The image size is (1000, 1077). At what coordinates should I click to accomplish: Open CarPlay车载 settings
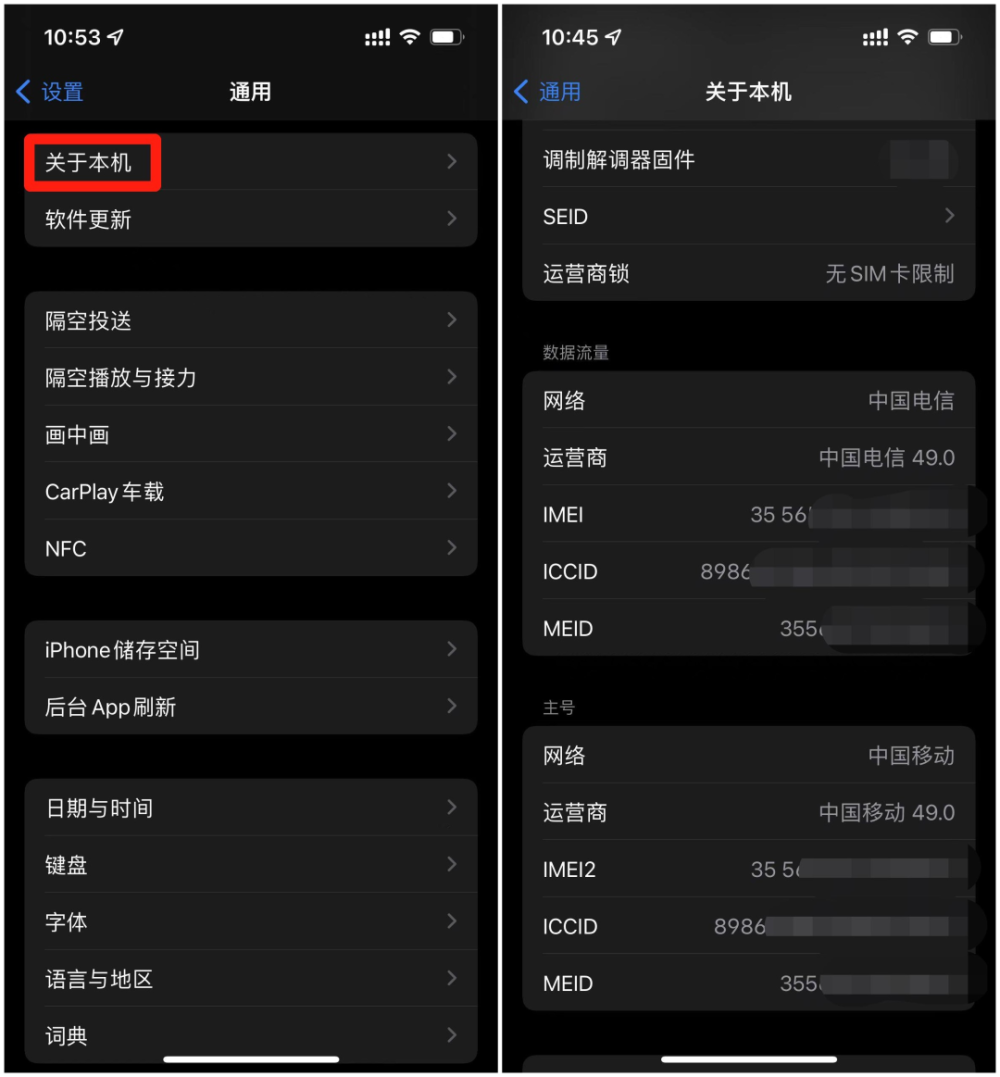251,491
